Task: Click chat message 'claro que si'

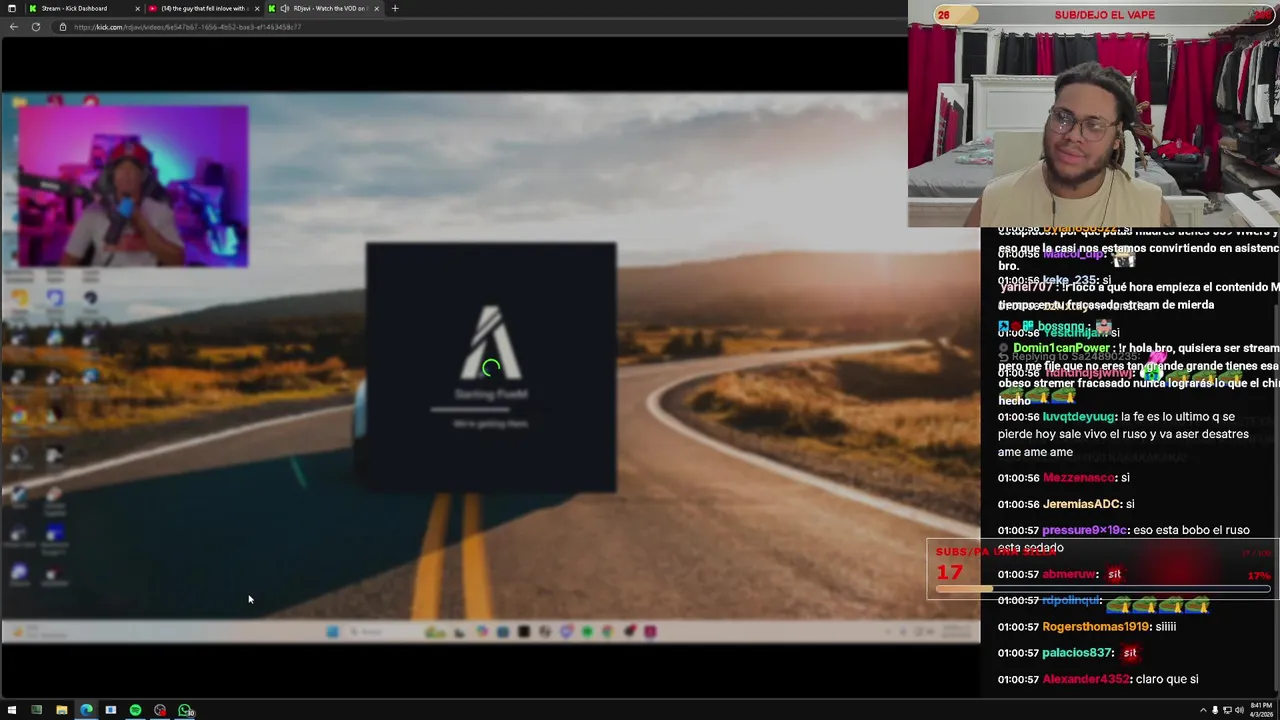Action: pos(1168,680)
